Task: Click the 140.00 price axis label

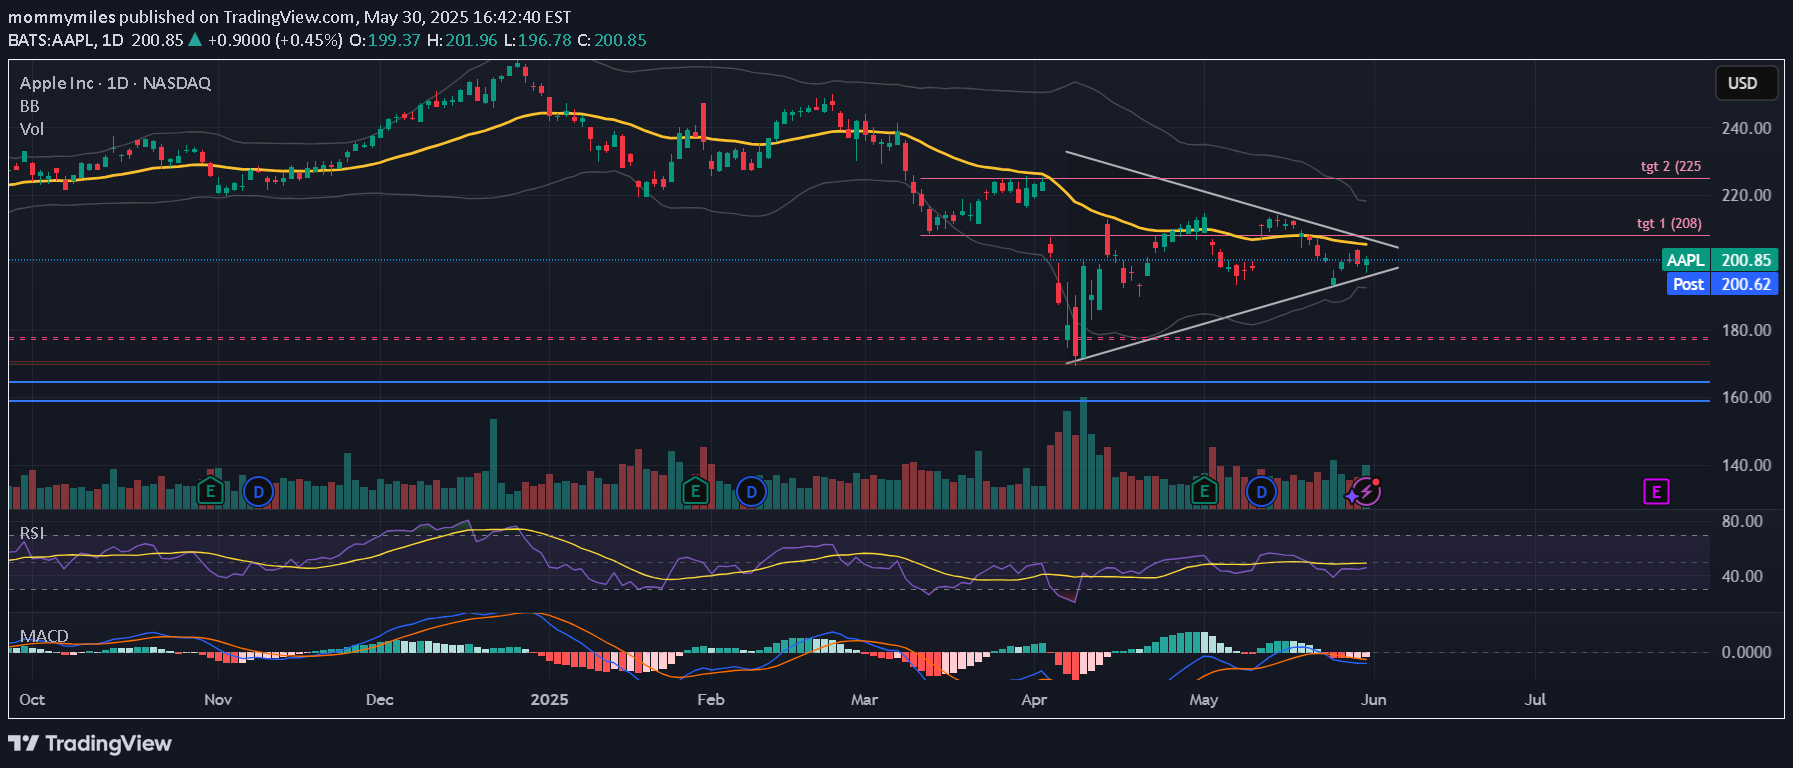Action: click(1746, 465)
